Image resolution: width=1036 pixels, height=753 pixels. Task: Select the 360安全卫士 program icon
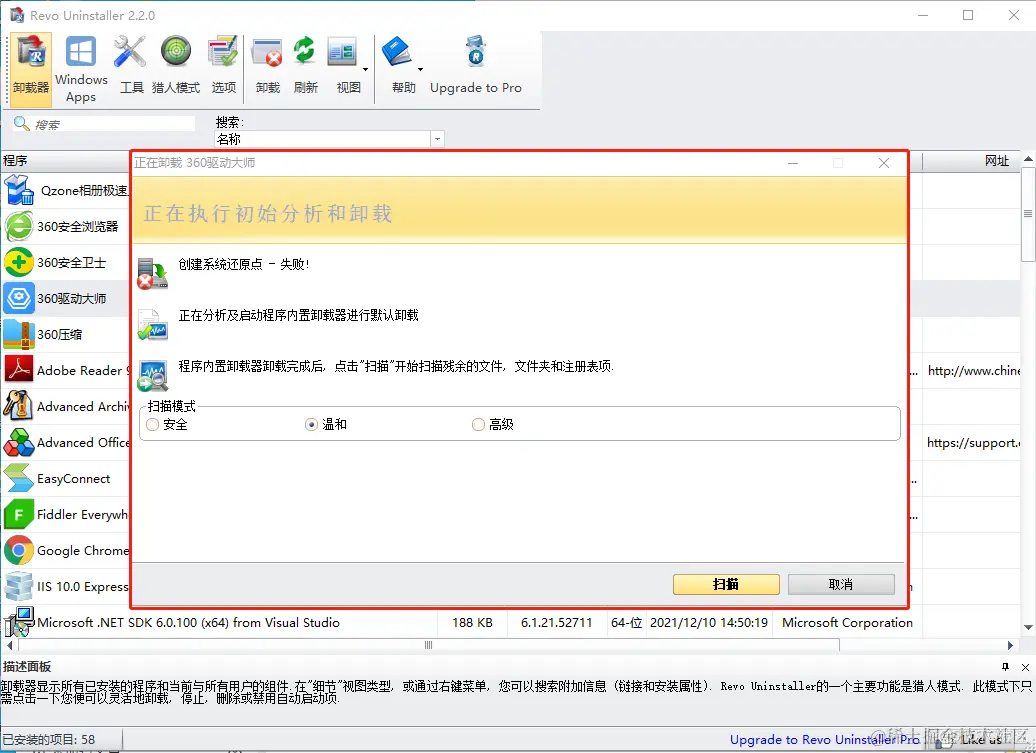point(19,263)
